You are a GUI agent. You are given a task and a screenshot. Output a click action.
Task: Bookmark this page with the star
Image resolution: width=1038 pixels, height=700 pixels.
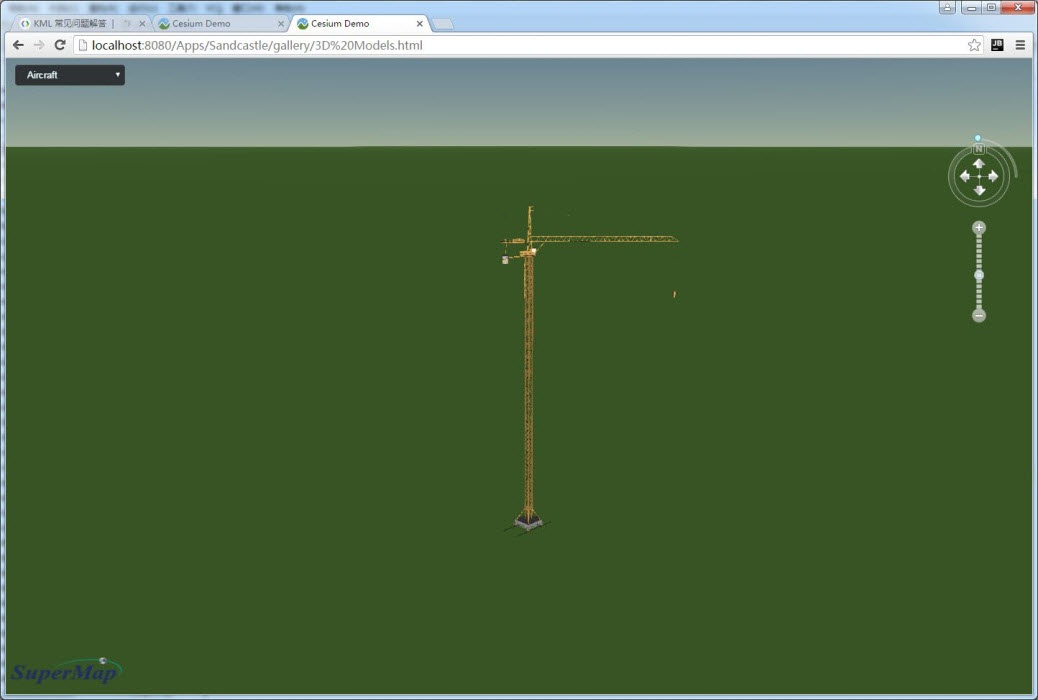[974, 45]
